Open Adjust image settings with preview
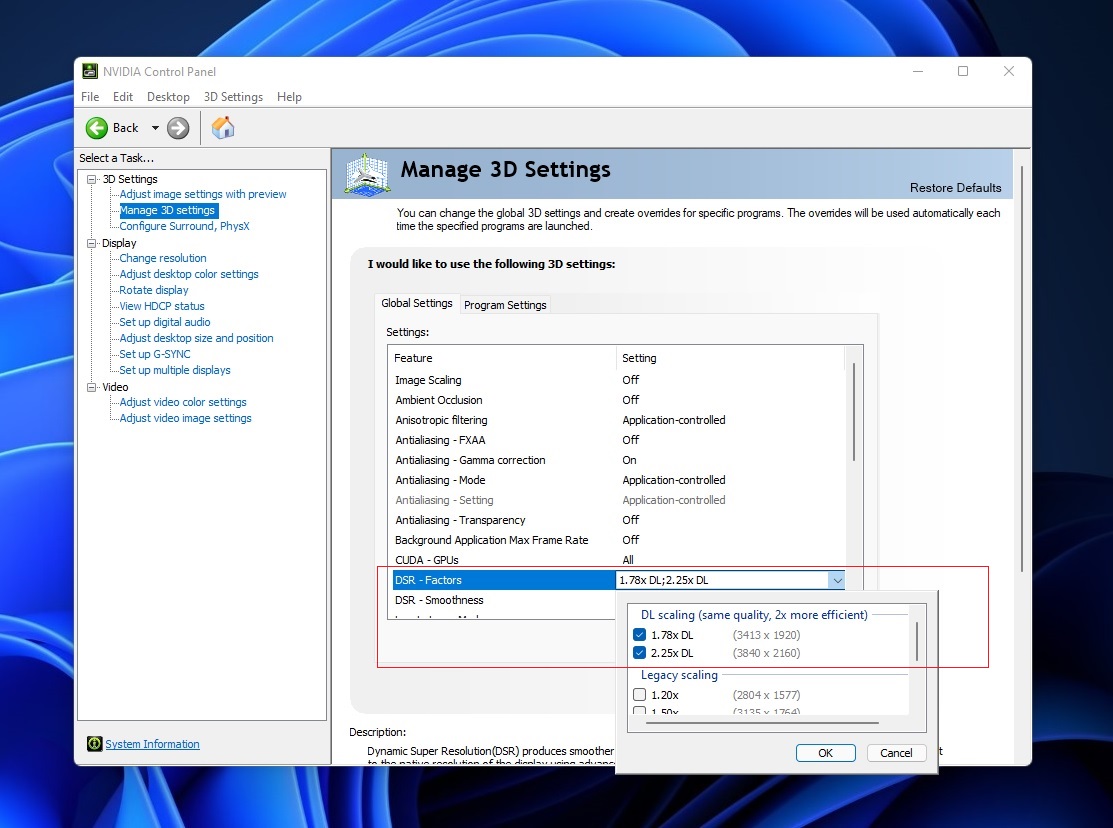 (x=203, y=194)
